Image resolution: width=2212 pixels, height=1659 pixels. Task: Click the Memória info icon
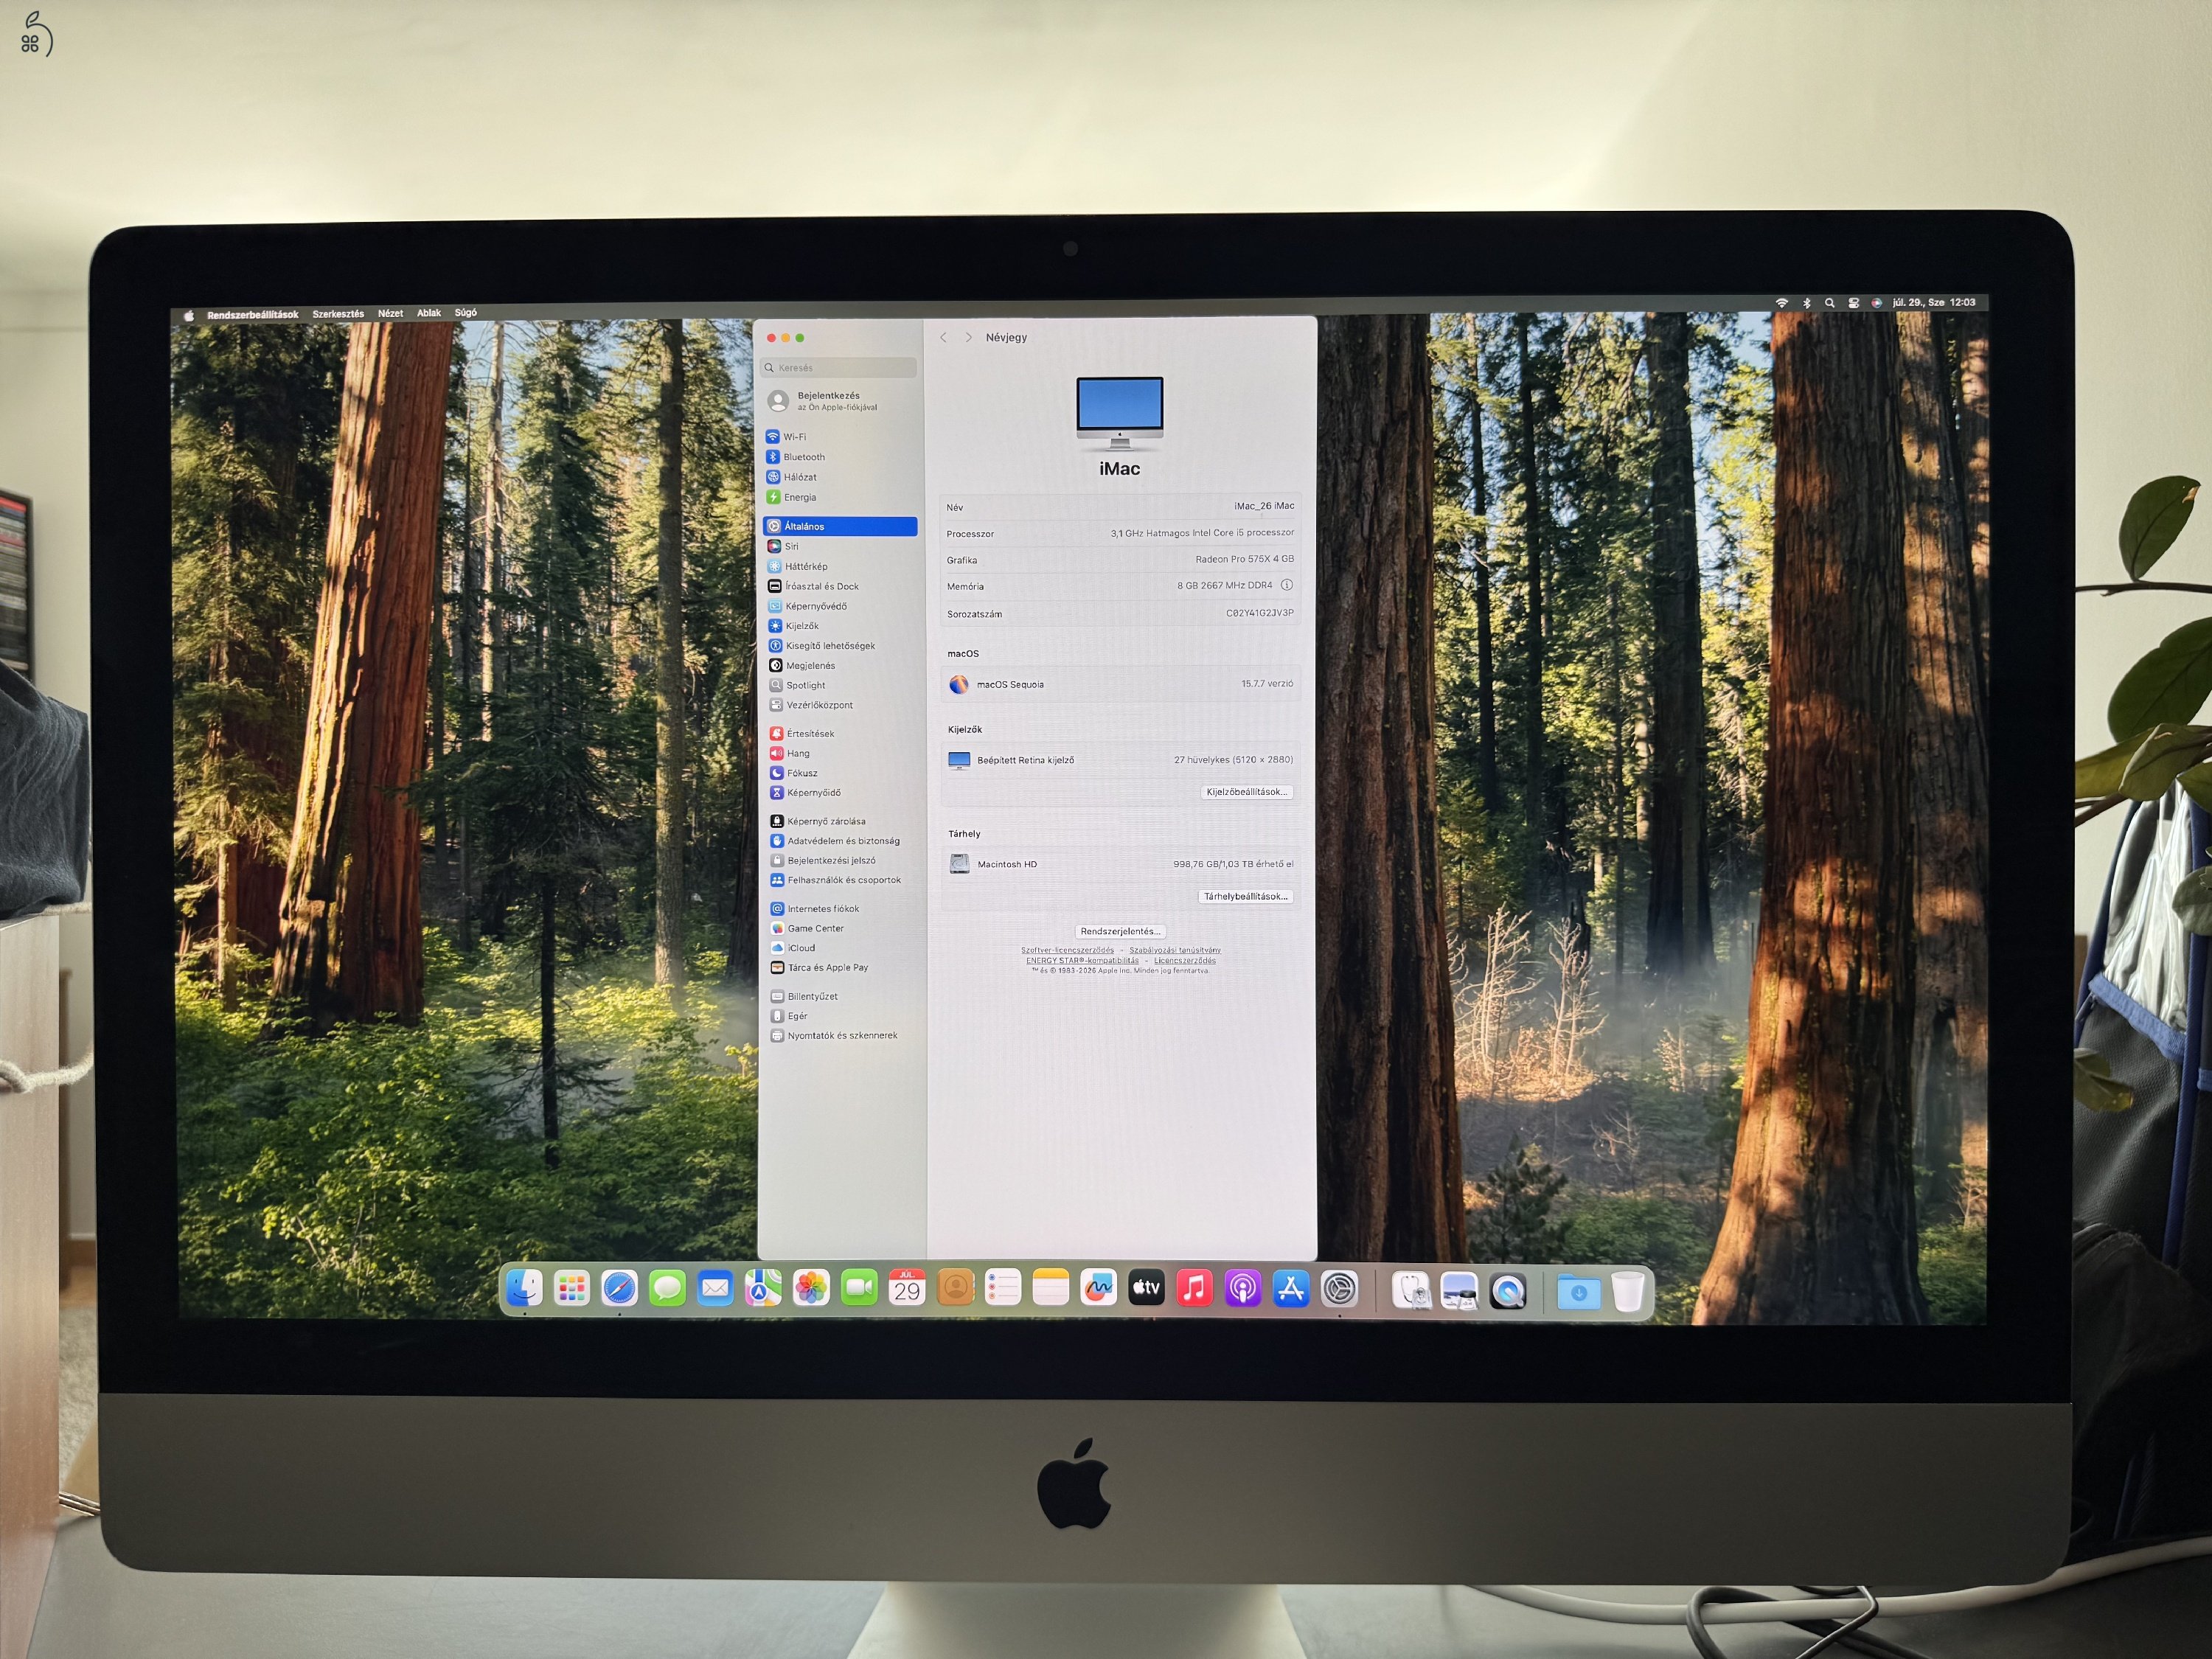click(1287, 585)
